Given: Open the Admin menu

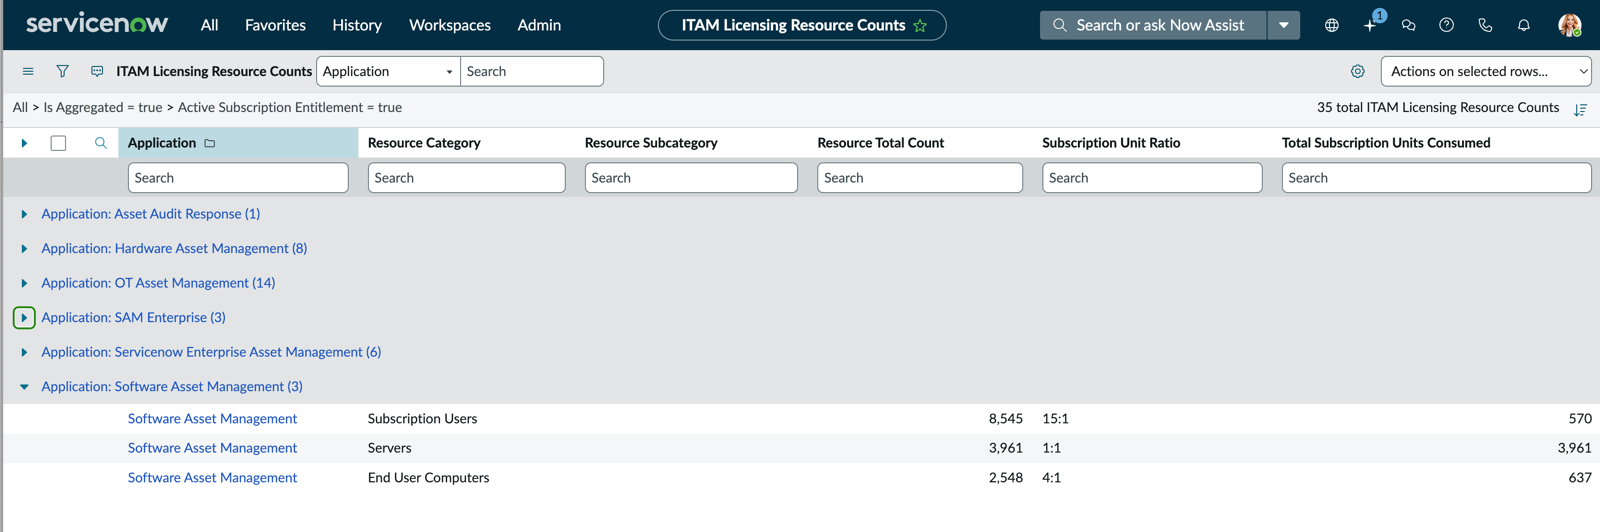Looking at the screenshot, I should [x=539, y=25].
